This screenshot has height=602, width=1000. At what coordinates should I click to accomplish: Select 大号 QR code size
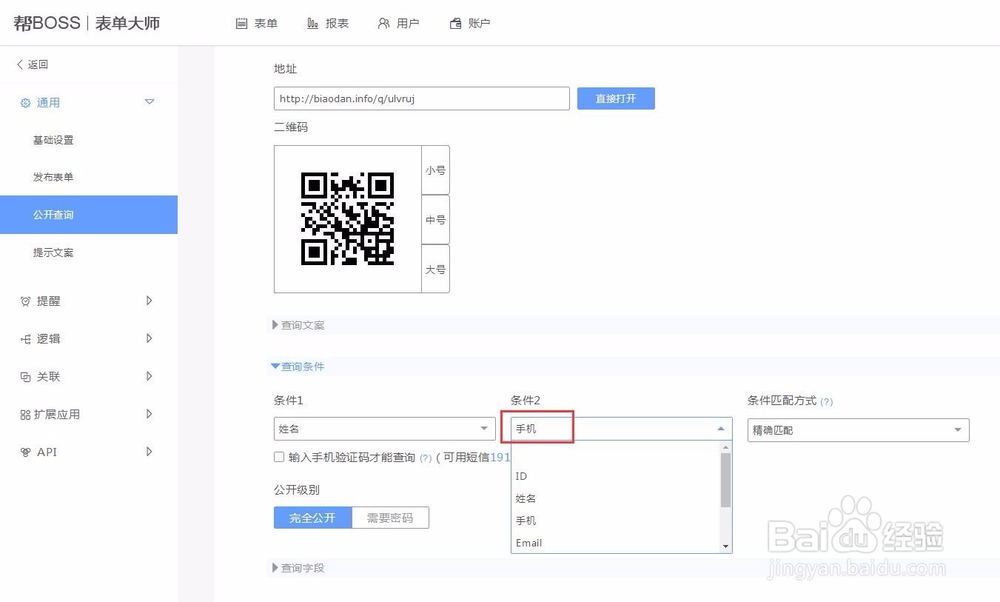436,269
